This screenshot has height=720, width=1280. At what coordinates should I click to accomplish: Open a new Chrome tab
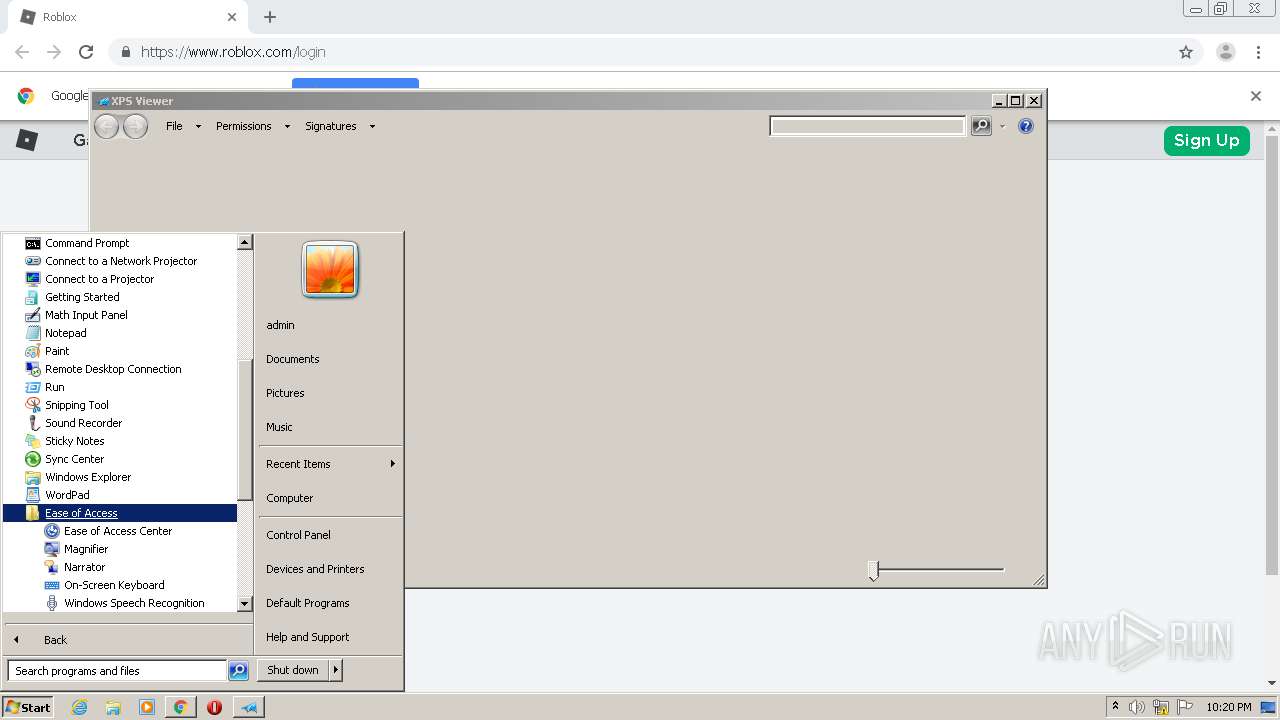(270, 17)
